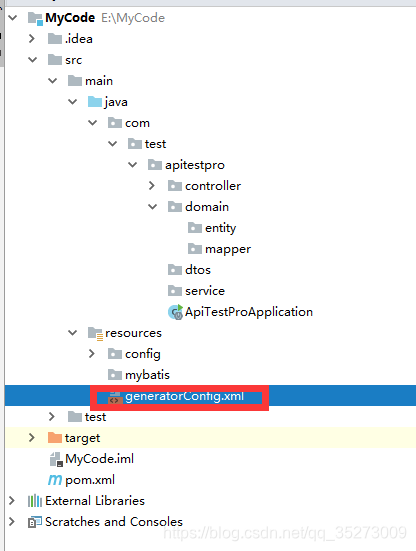The width and height of the screenshot is (416, 551).
Task: Select the apitestpro package name
Action: (195, 165)
